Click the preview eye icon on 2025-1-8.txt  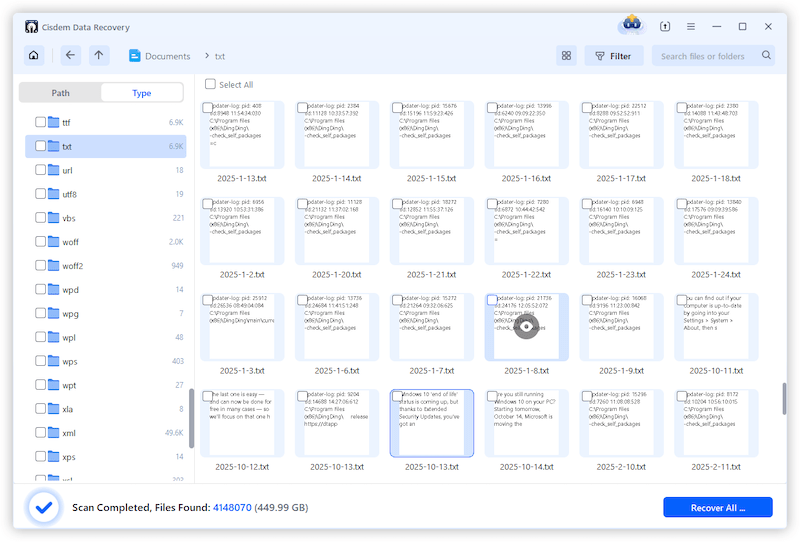click(526, 327)
